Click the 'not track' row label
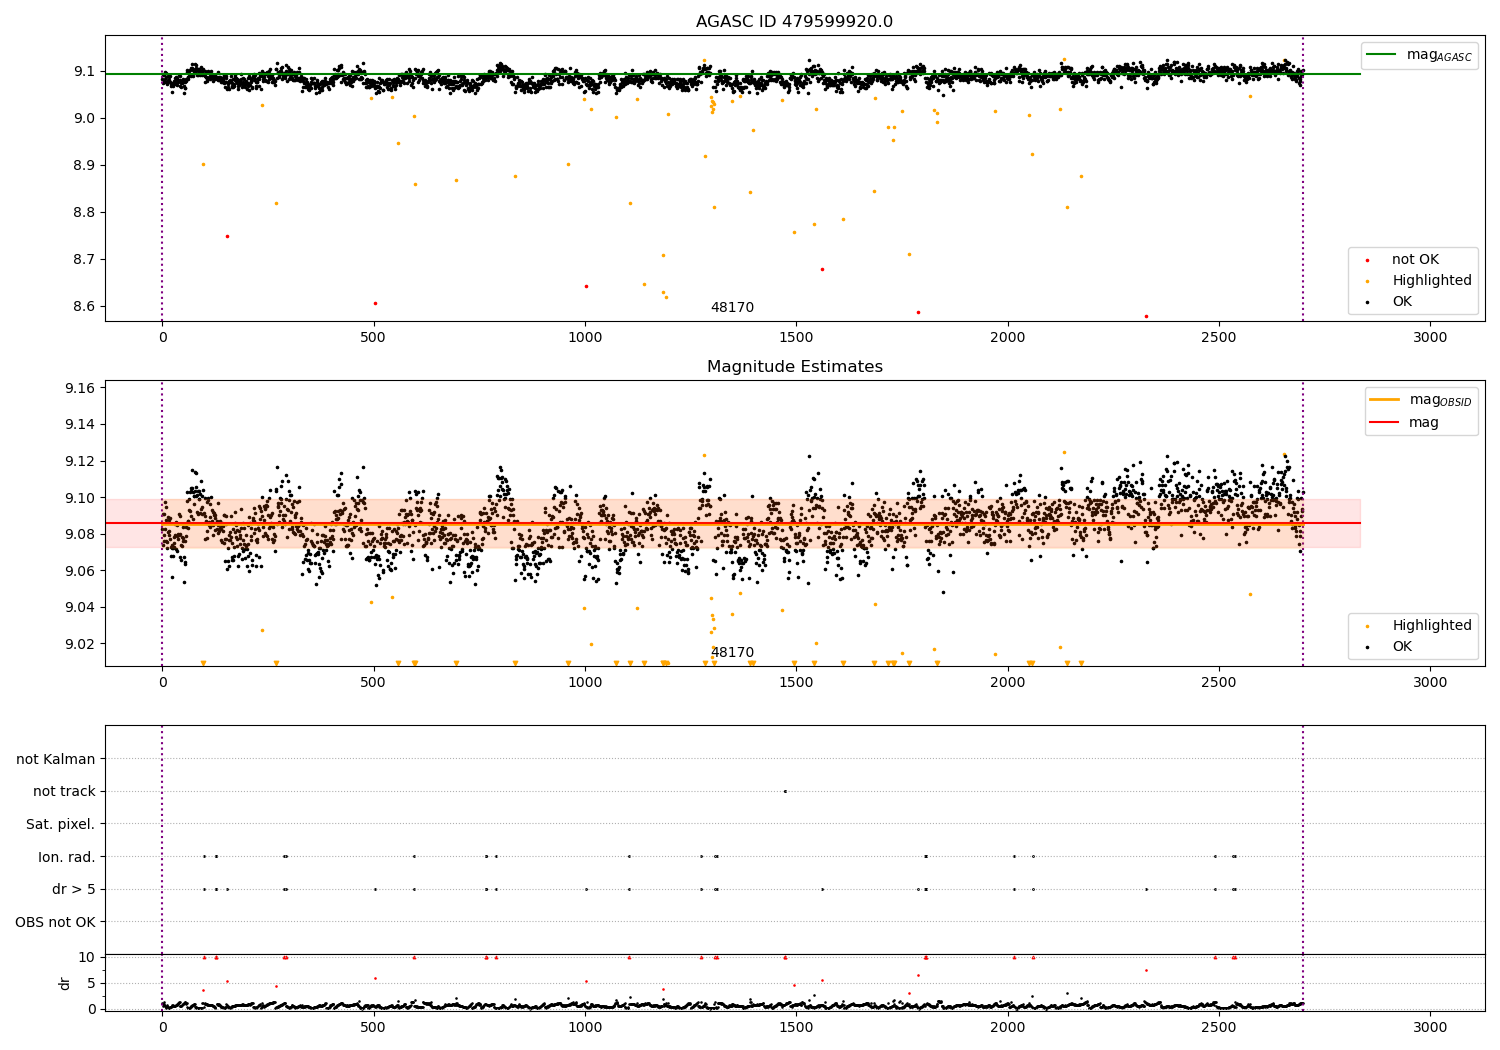1500x1050 pixels. click(64, 792)
